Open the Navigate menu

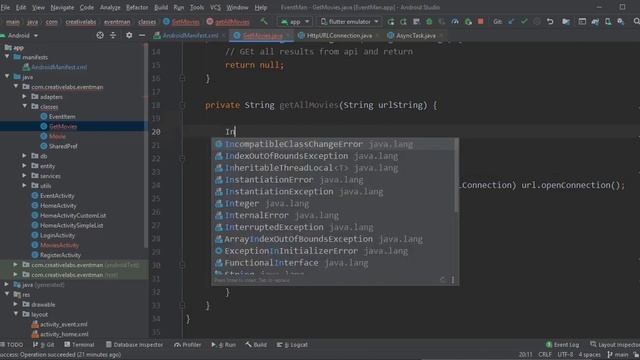pos(62,7)
